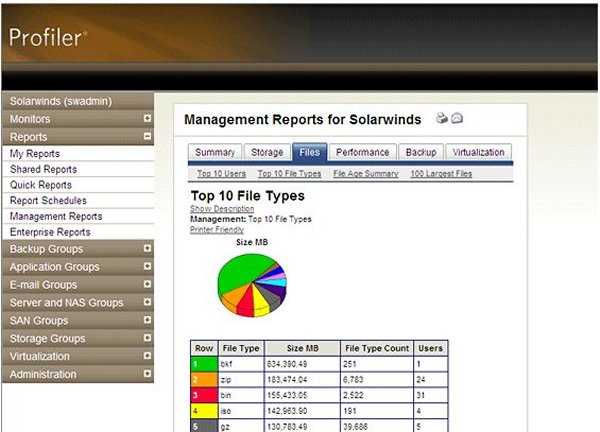Click the yellow row 4 color cell
600x432 pixels.
pyautogui.click(x=204, y=411)
